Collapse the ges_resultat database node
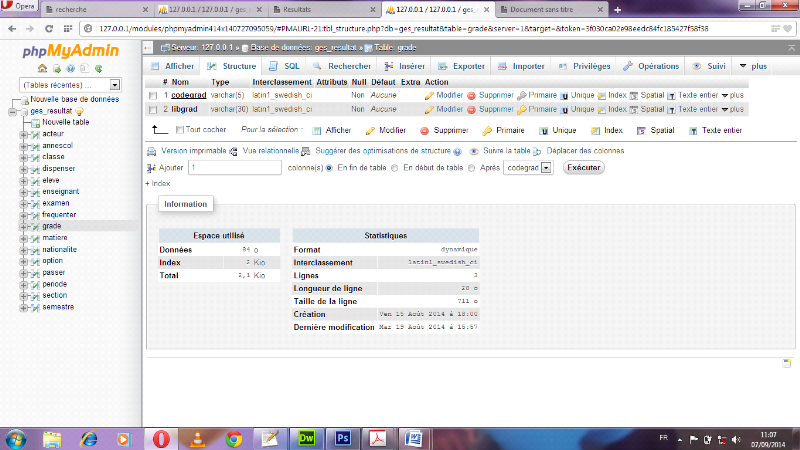This screenshot has height=450, width=800. tap(12, 112)
